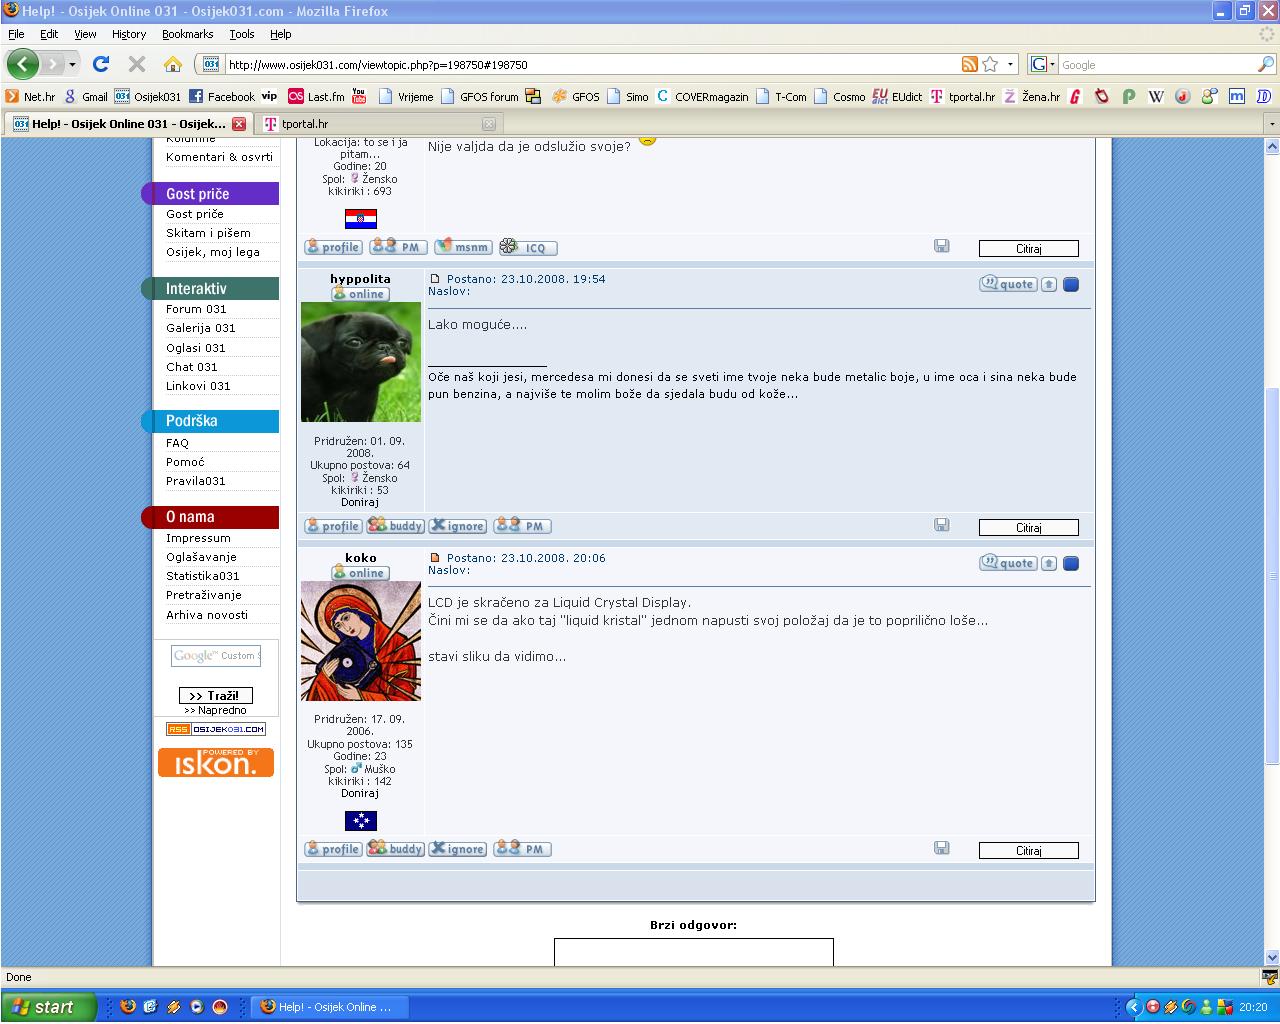Reload the page with the refresh icon
The image size is (1280, 1024).
click(x=101, y=64)
